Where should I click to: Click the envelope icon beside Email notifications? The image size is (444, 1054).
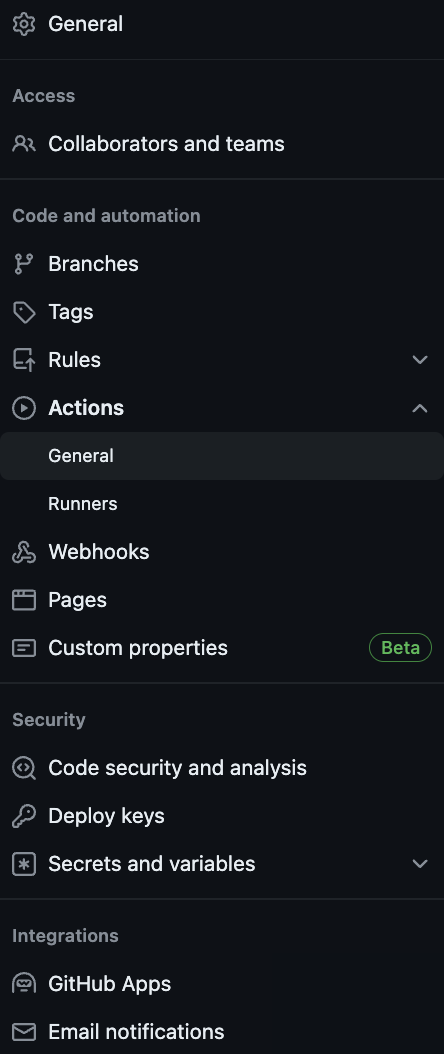point(24,1032)
